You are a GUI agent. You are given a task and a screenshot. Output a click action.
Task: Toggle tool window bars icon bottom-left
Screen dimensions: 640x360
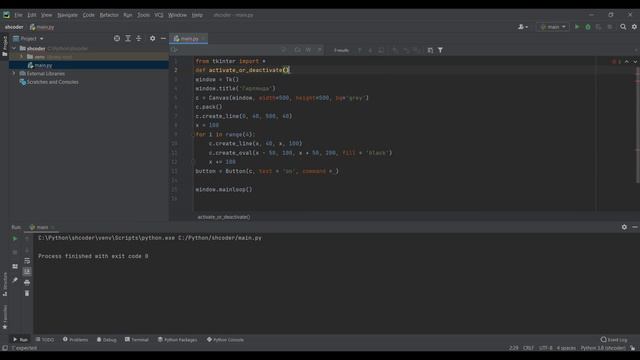click(x=5, y=348)
